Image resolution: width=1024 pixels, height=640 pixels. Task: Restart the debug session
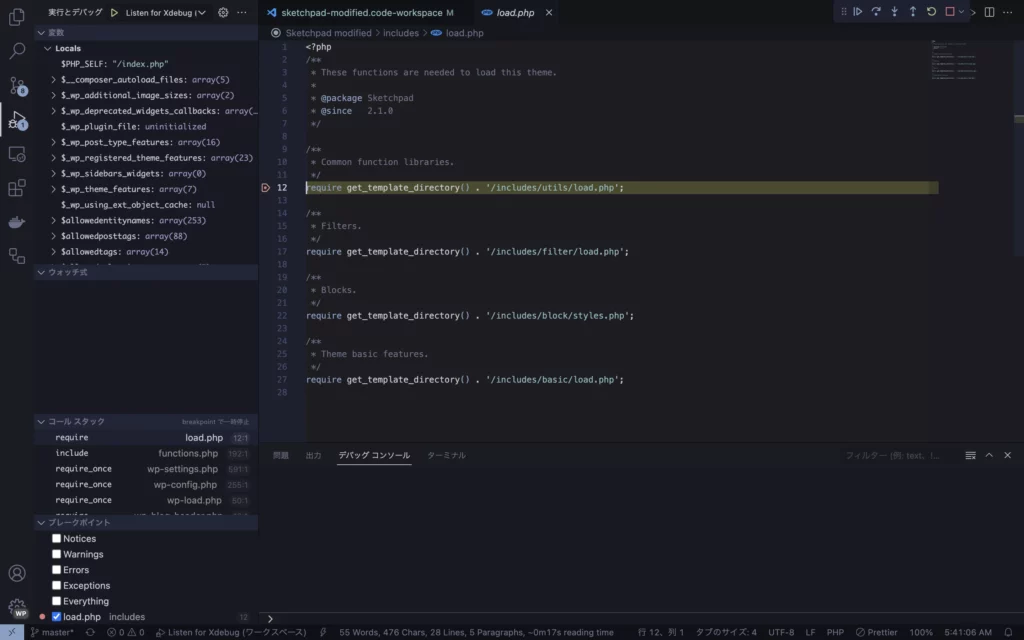point(931,12)
